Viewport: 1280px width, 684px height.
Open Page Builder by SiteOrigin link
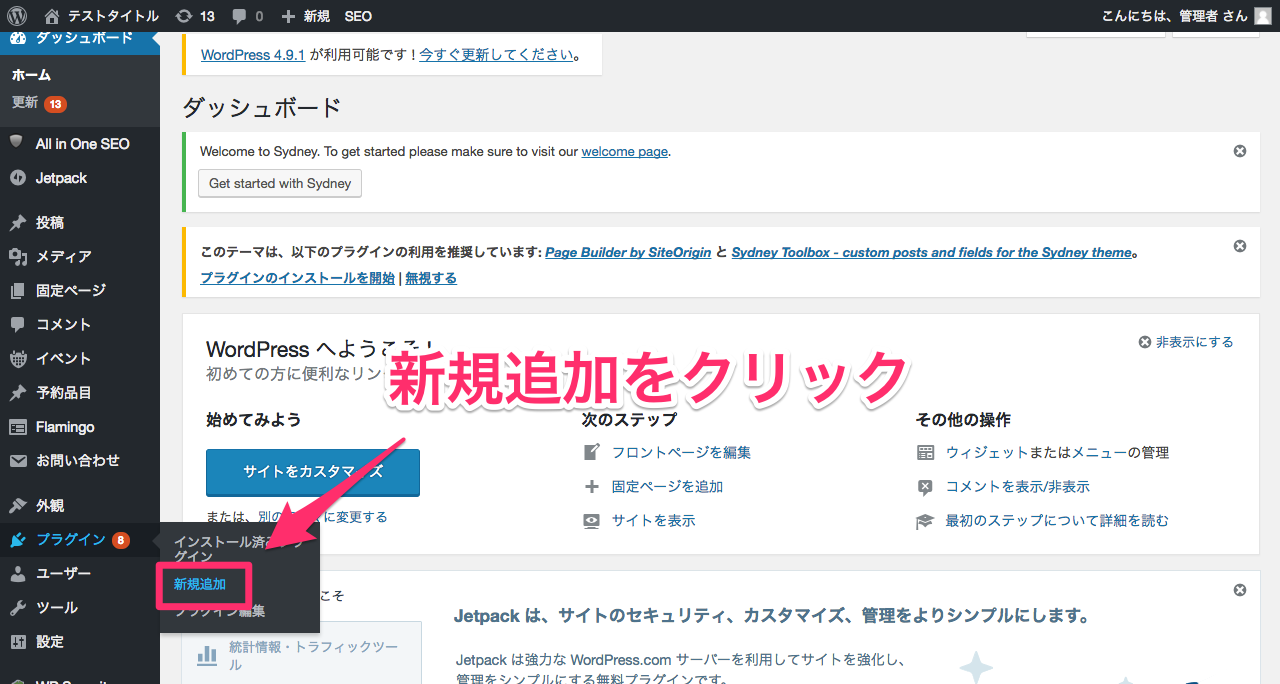coord(627,252)
